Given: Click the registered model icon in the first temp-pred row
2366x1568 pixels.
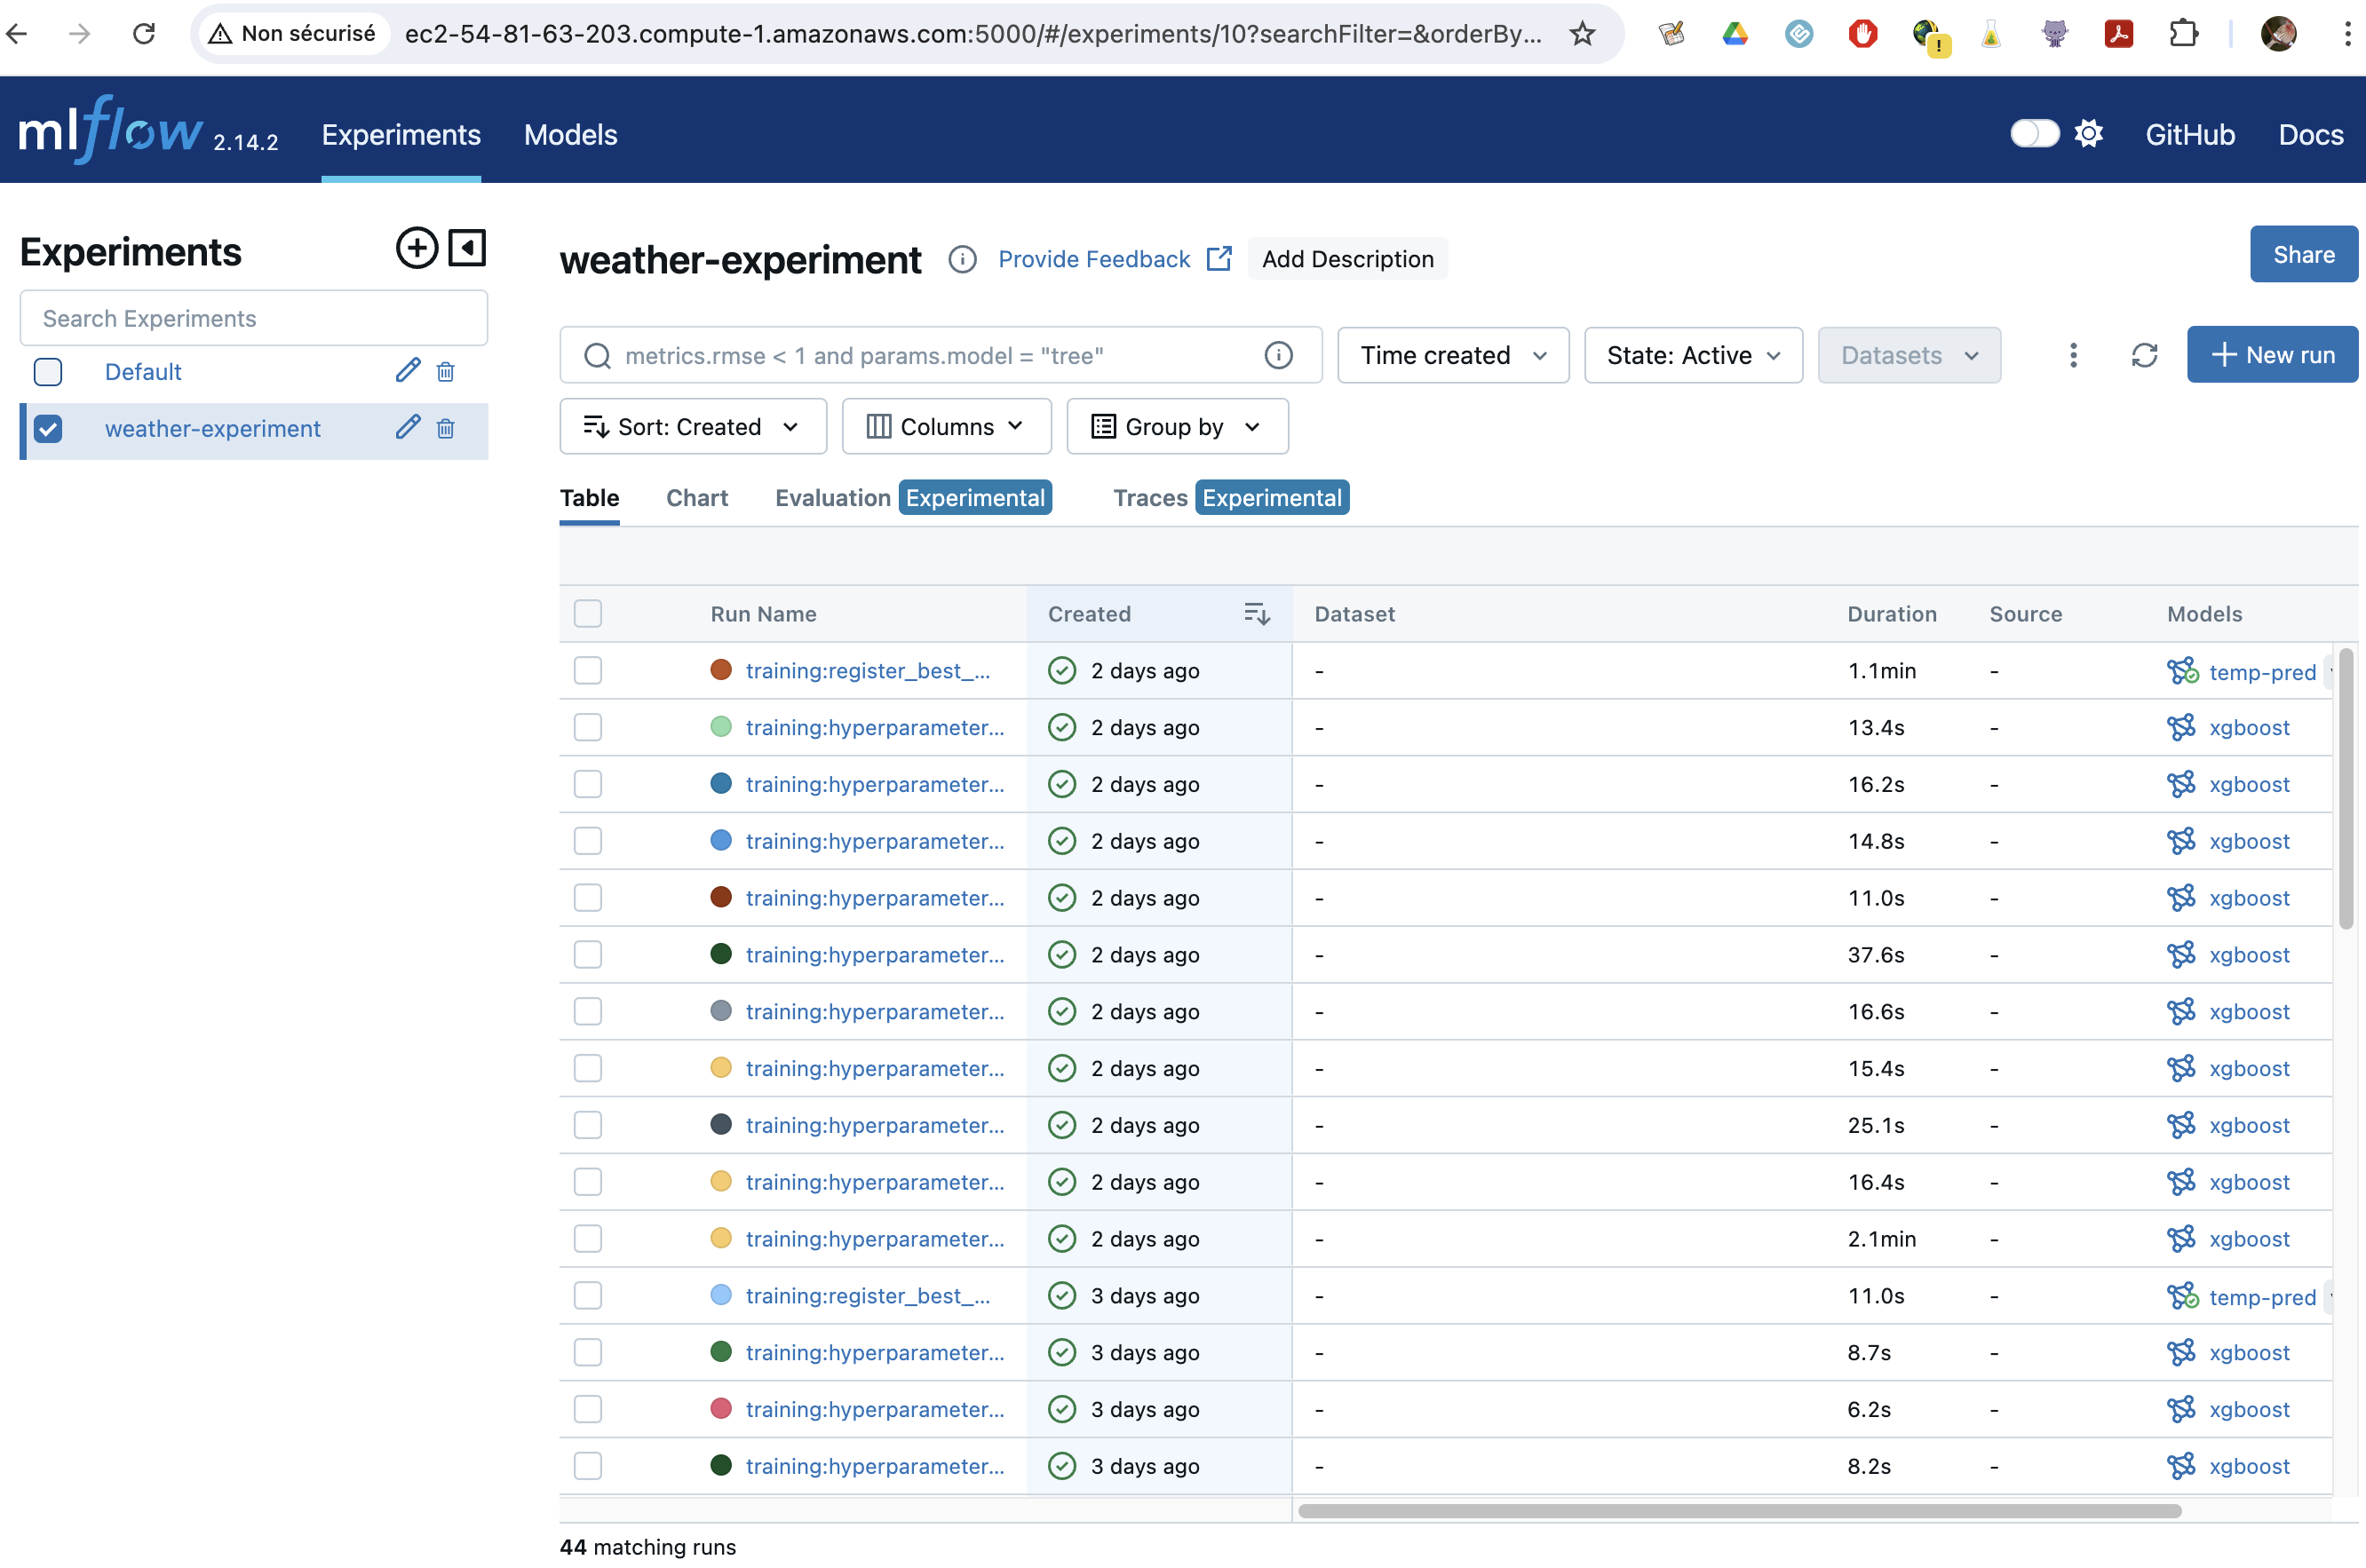Looking at the screenshot, I should 2182,671.
